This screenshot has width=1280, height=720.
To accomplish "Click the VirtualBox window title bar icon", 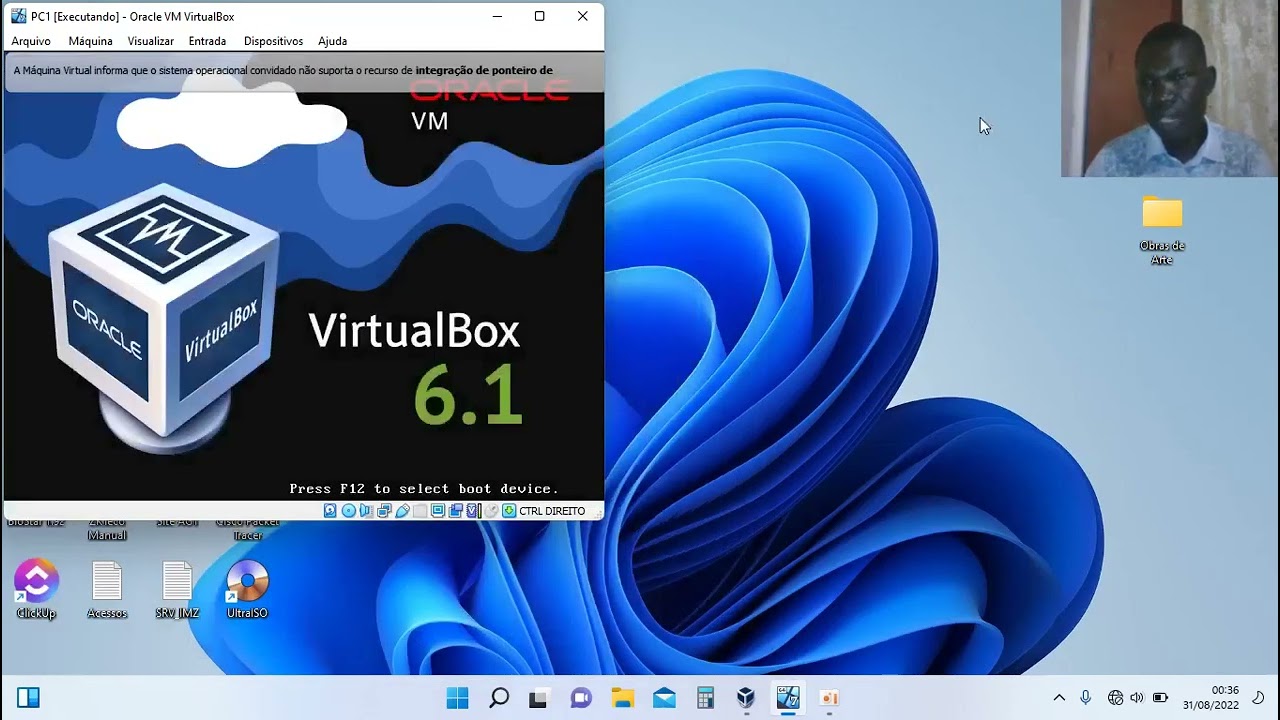I will coord(18,16).
